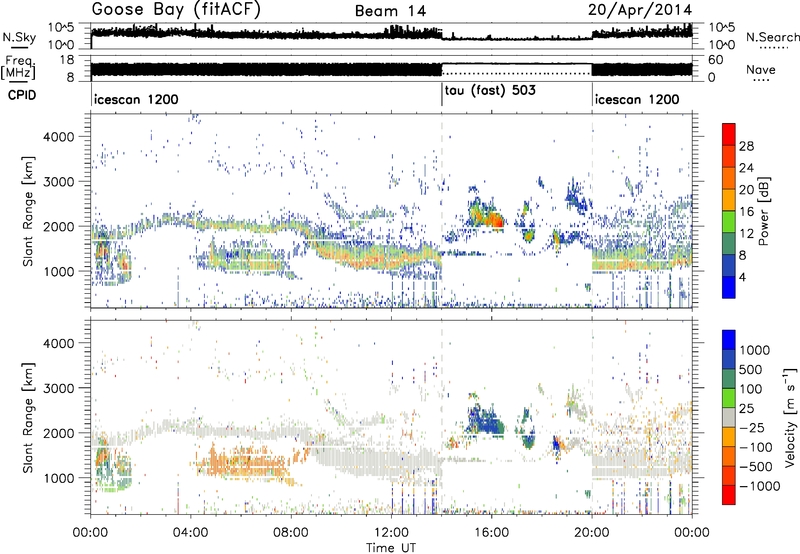Click the '16:00' time axis tick label
800x554 pixels.
pyautogui.click(x=492, y=533)
